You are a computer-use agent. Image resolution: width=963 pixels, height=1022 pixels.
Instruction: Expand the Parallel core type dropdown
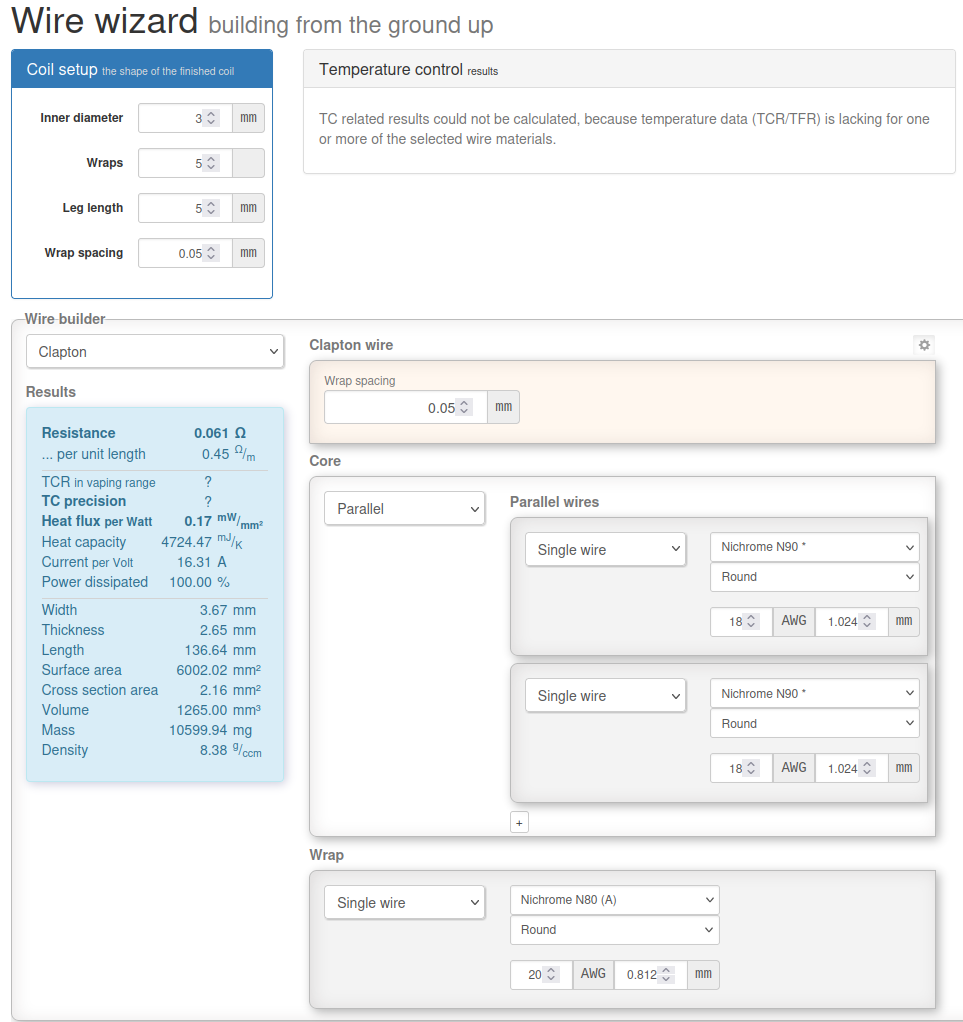pos(404,509)
